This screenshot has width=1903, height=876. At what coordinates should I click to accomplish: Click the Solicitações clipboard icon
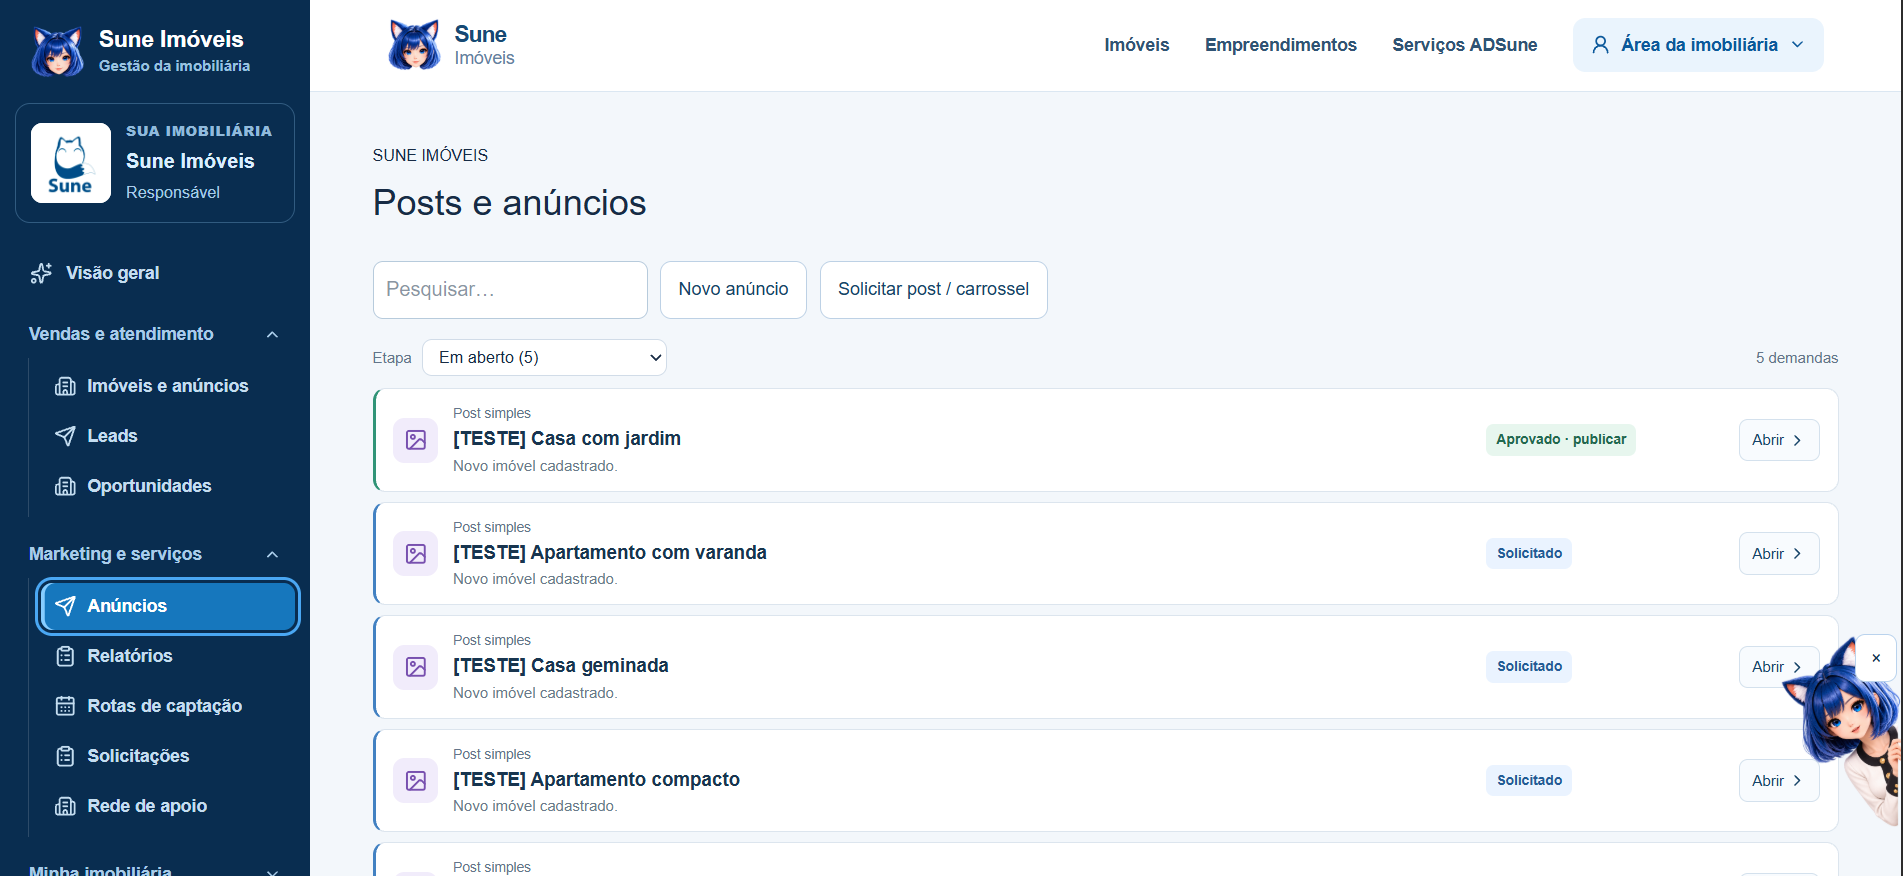[65, 756]
